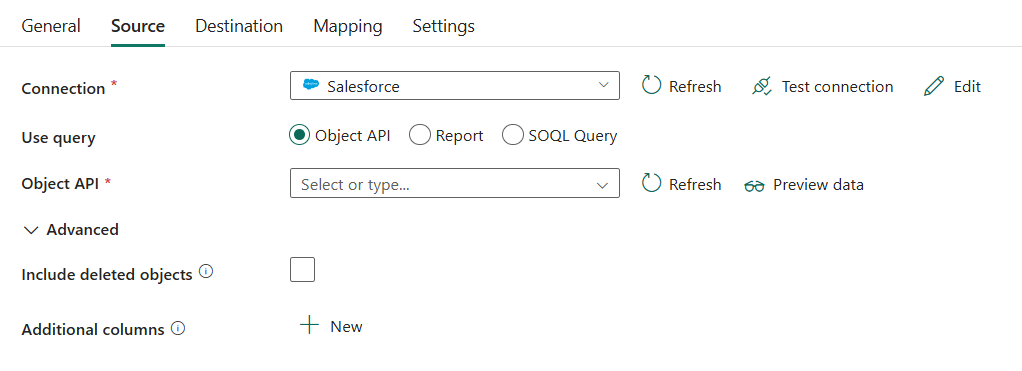Click the Preview data label

818,185
